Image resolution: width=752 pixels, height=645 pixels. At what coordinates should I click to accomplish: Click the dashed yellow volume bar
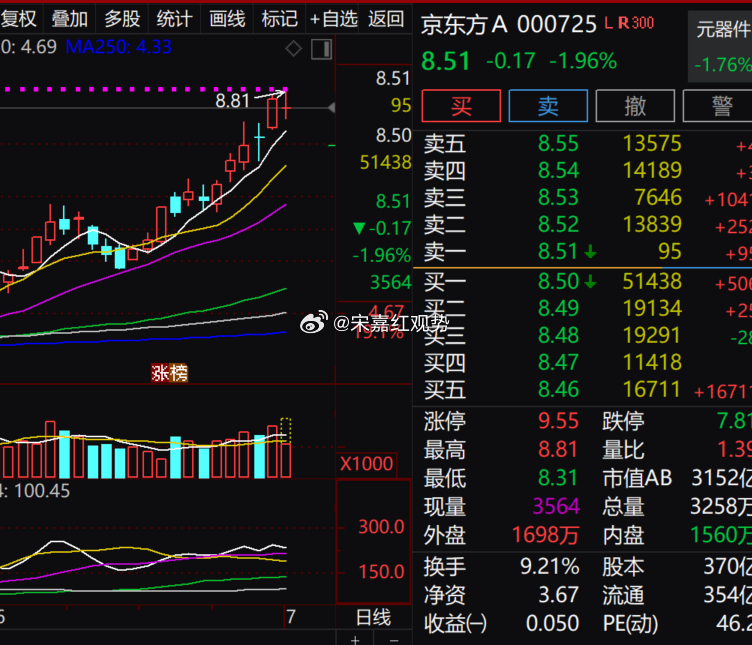coord(286,430)
